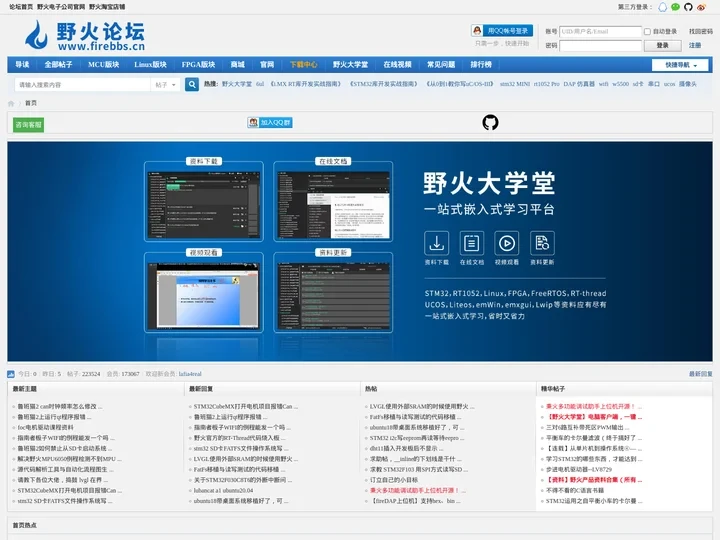This screenshot has height=540, width=720.
Task: Open the 导读 nav item
Action: coord(22,65)
